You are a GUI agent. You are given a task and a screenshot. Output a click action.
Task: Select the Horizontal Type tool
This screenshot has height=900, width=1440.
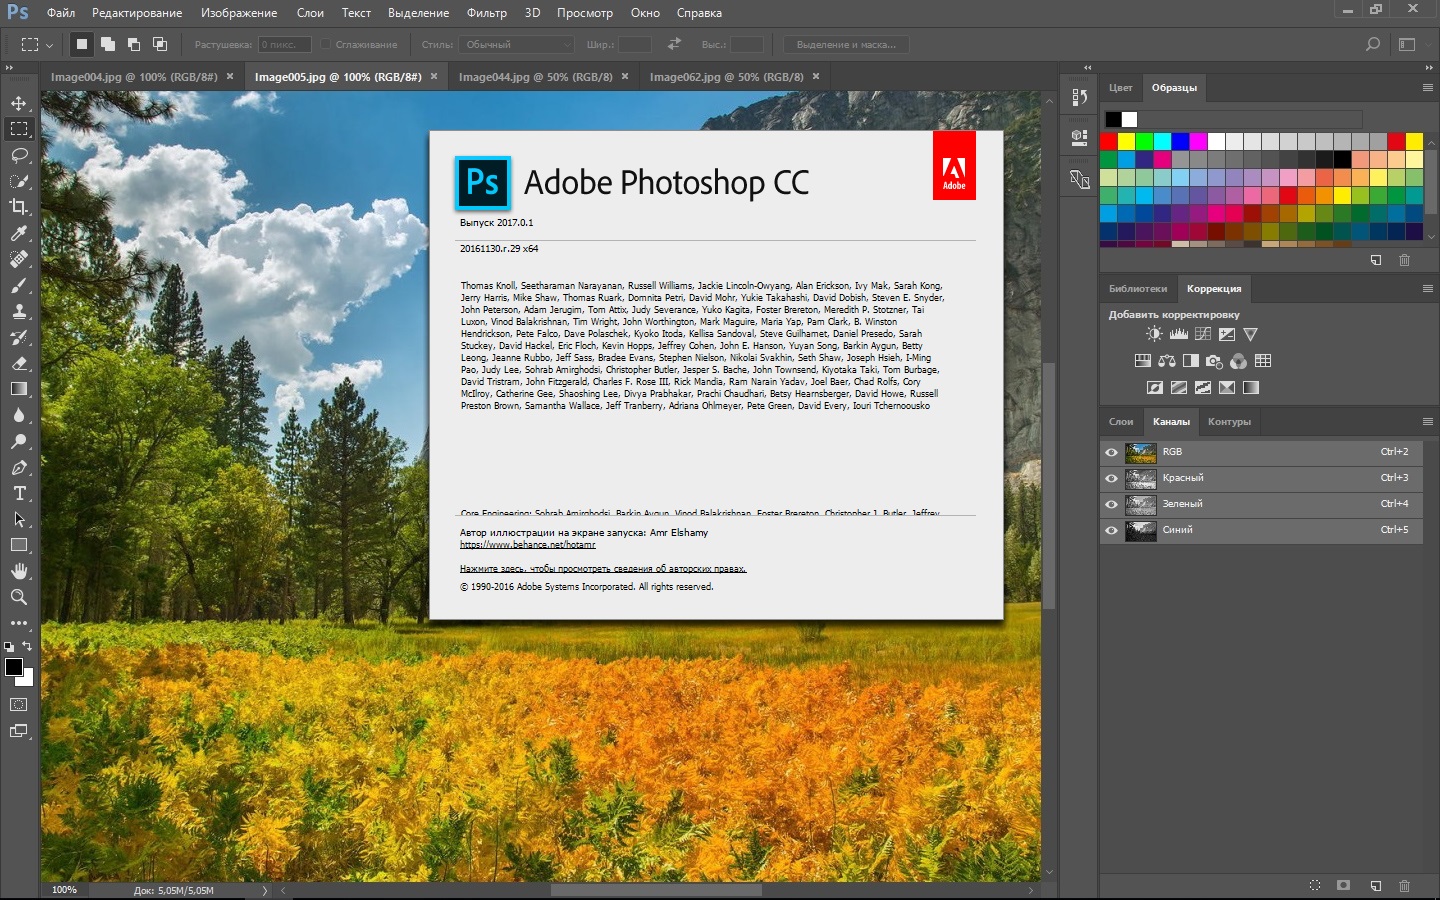[19, 493]
